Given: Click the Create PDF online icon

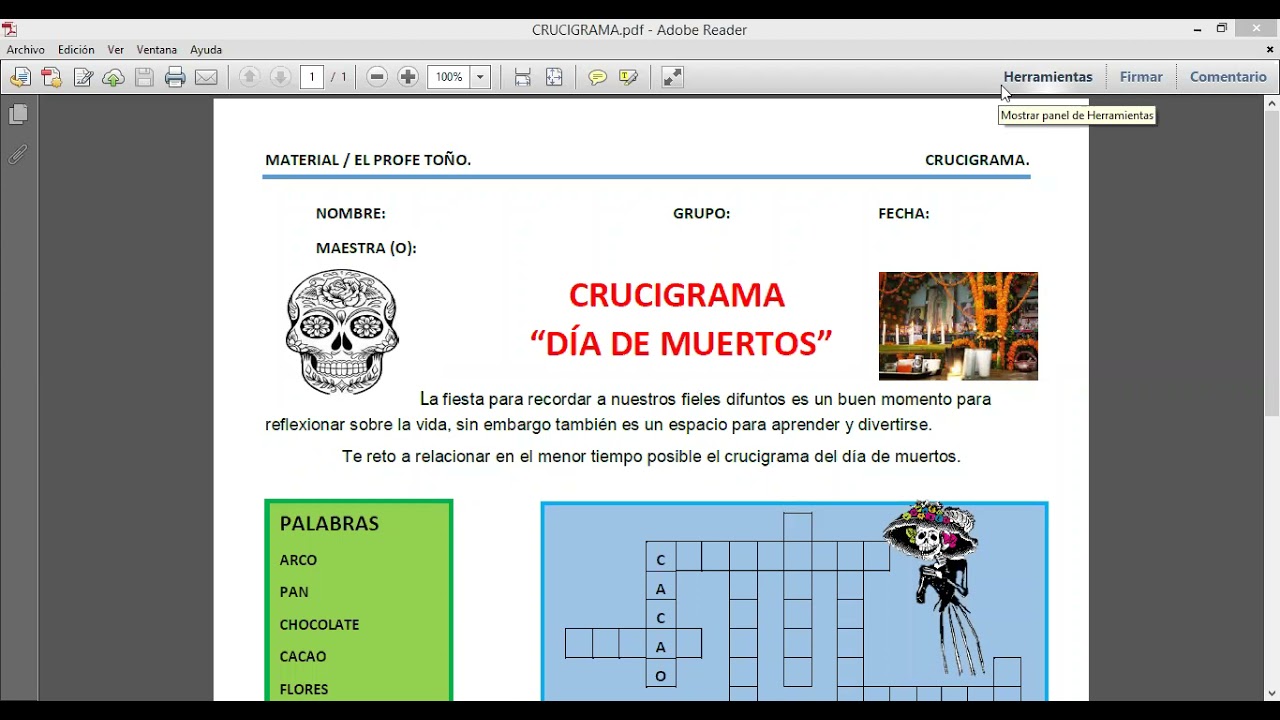Looking at the screenshot, I should 51,77.
